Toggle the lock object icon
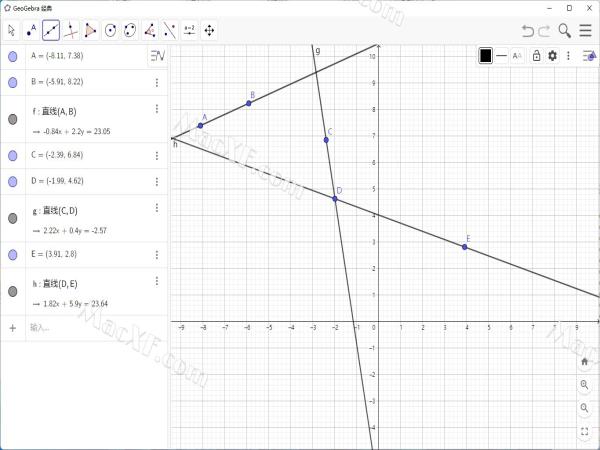 coord(536,56)
